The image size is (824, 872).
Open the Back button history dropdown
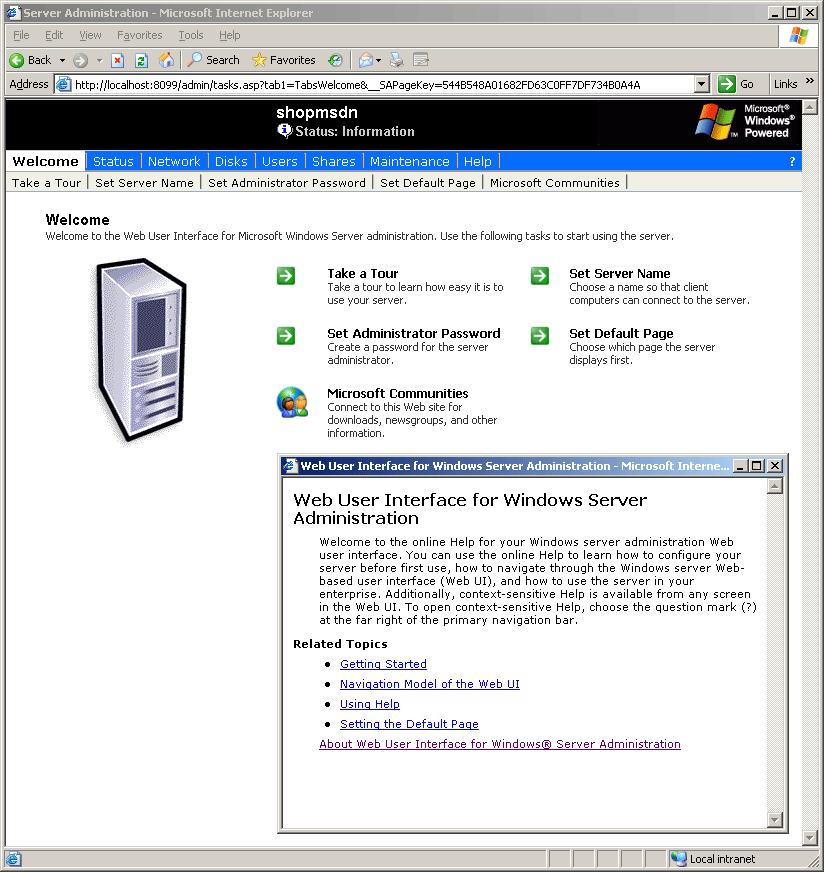tap(62, 60)
